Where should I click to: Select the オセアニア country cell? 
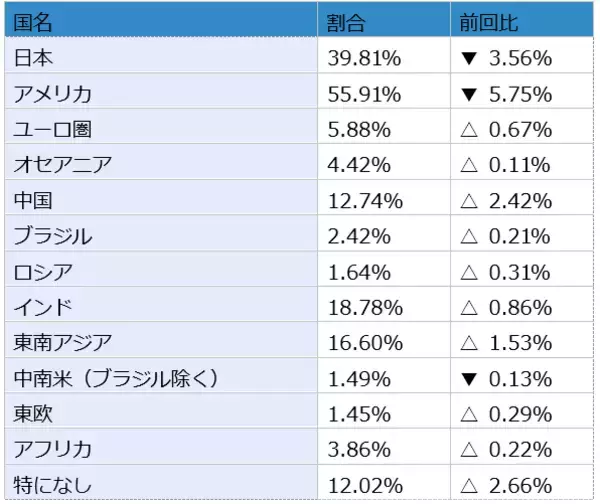(x=60, y=165)
